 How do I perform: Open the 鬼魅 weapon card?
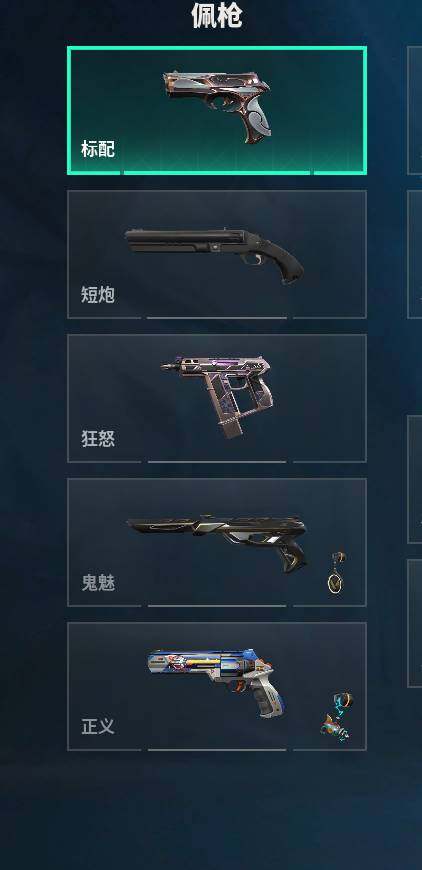217,543
